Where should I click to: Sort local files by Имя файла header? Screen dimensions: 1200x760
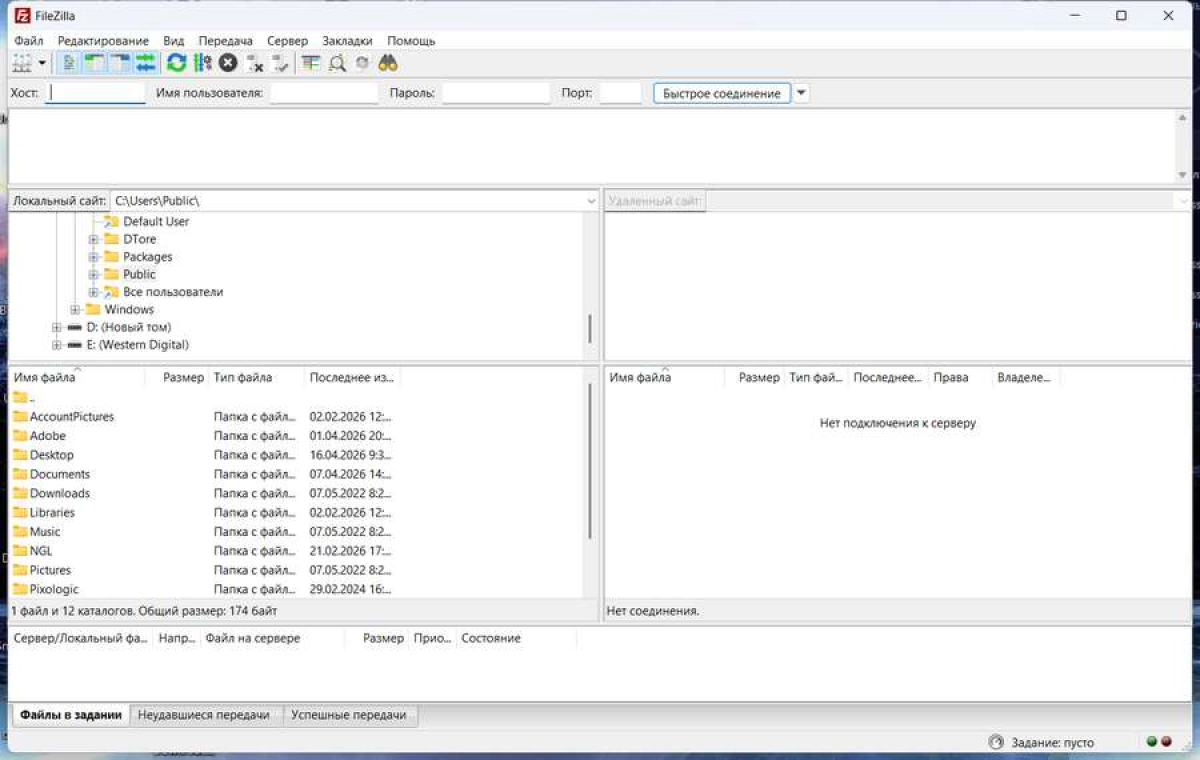pos(45,378)
